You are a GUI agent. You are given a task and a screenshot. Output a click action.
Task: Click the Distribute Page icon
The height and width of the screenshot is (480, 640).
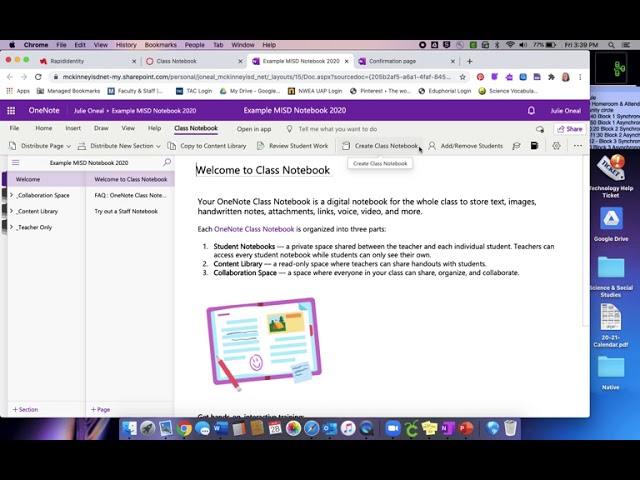(13, 146)
